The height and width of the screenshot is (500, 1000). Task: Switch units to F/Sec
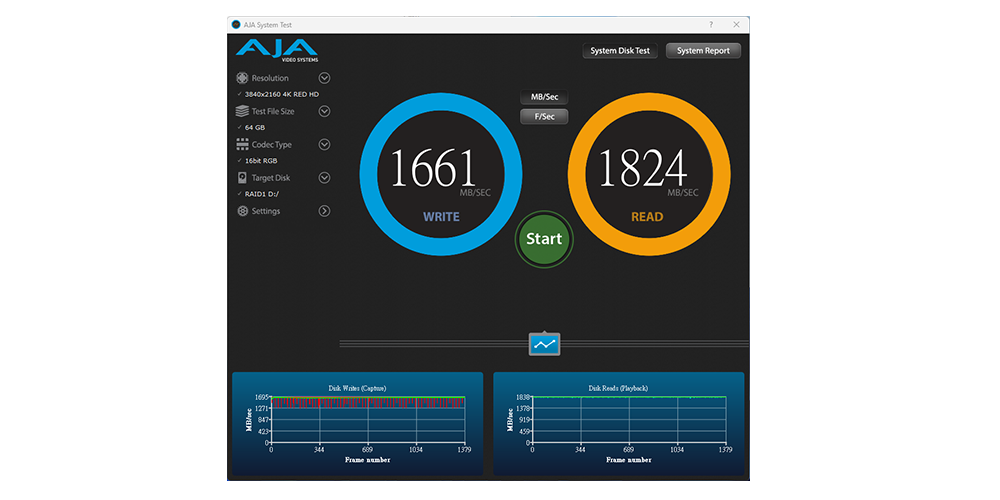544,117
